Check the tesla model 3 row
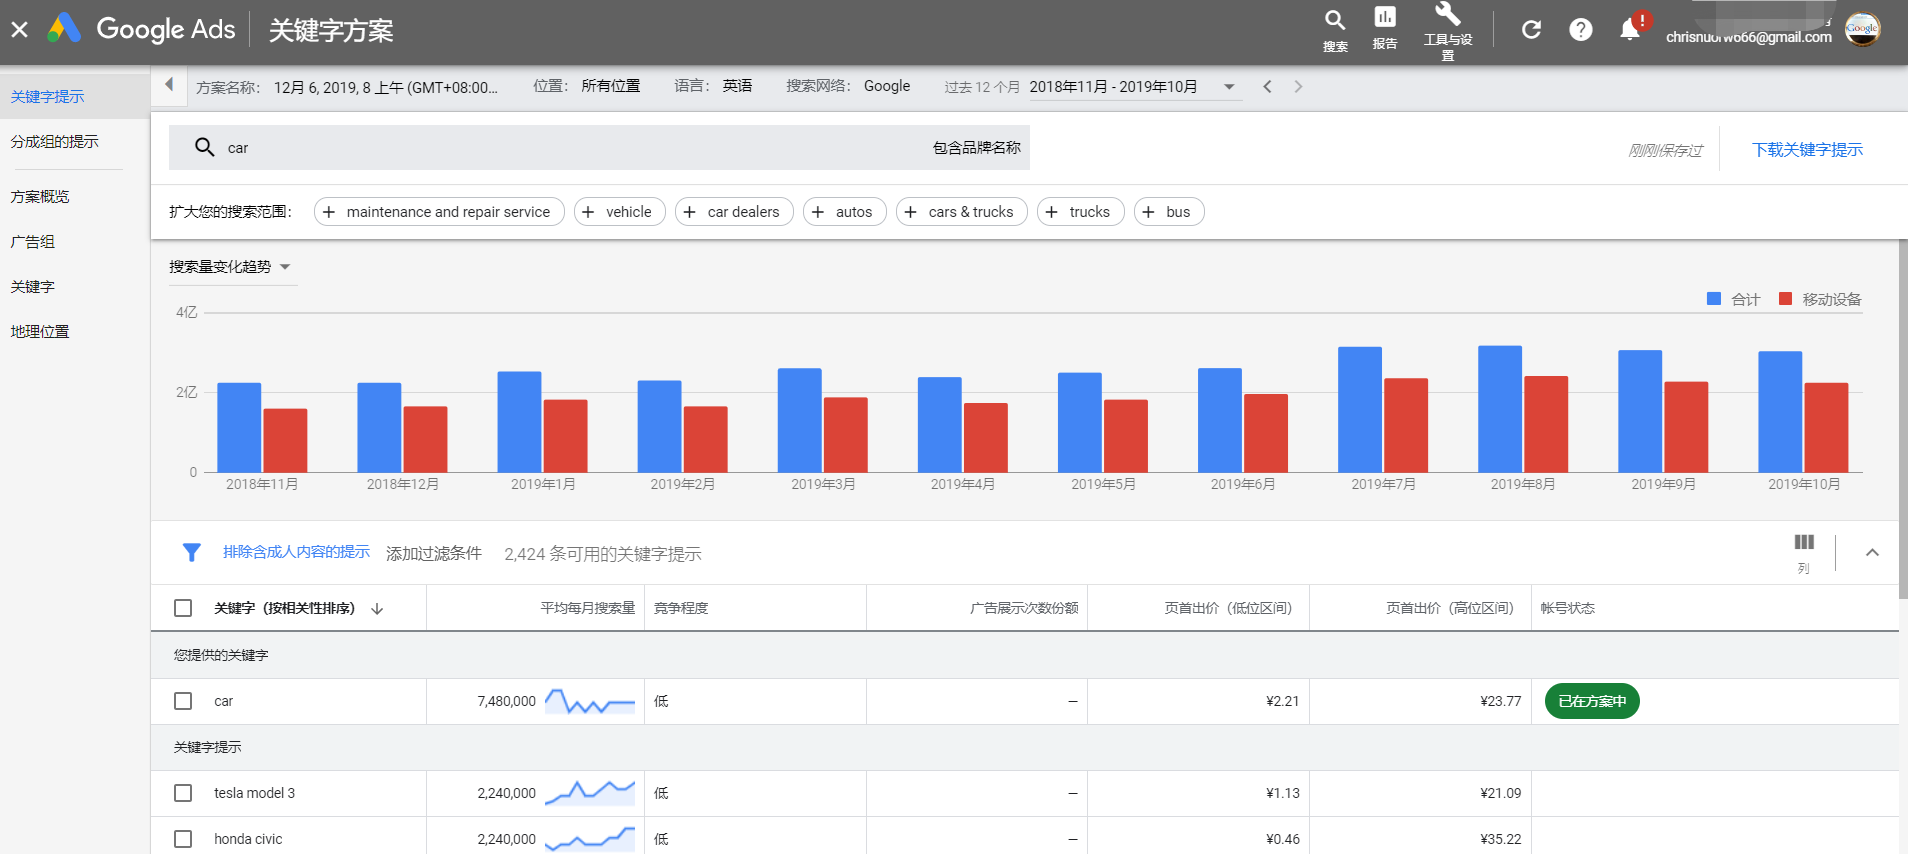The height and width of the screenshot is (854, 1908). click(183, 793)
